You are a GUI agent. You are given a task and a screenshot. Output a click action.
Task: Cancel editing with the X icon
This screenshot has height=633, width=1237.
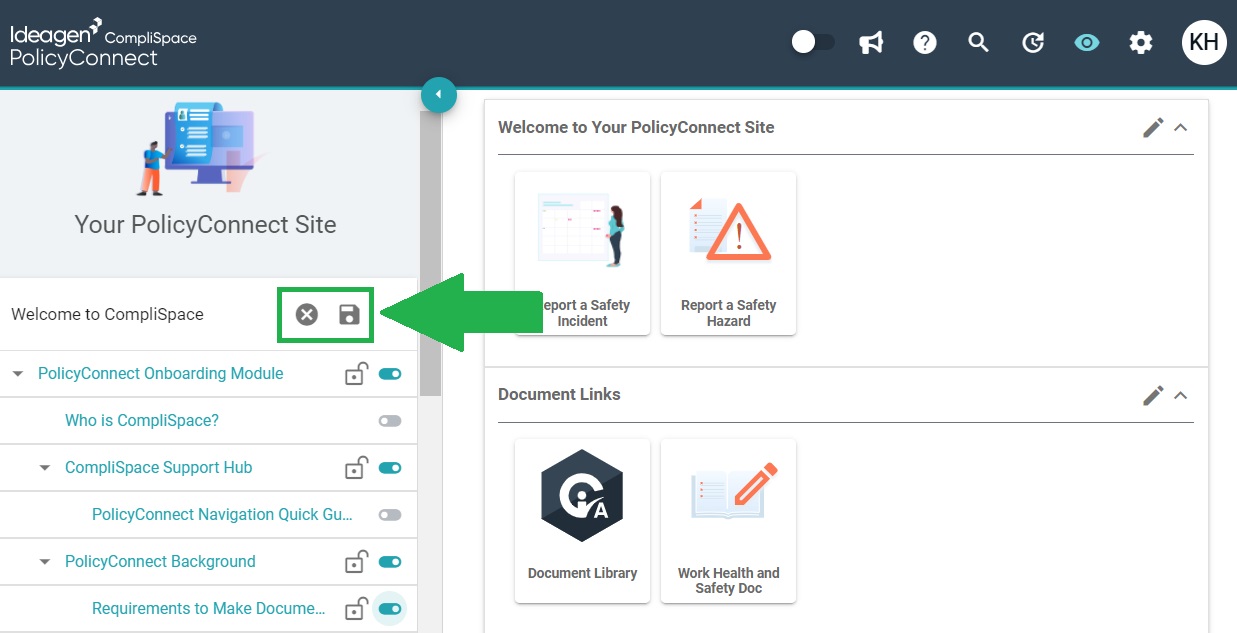coord(307,314)
